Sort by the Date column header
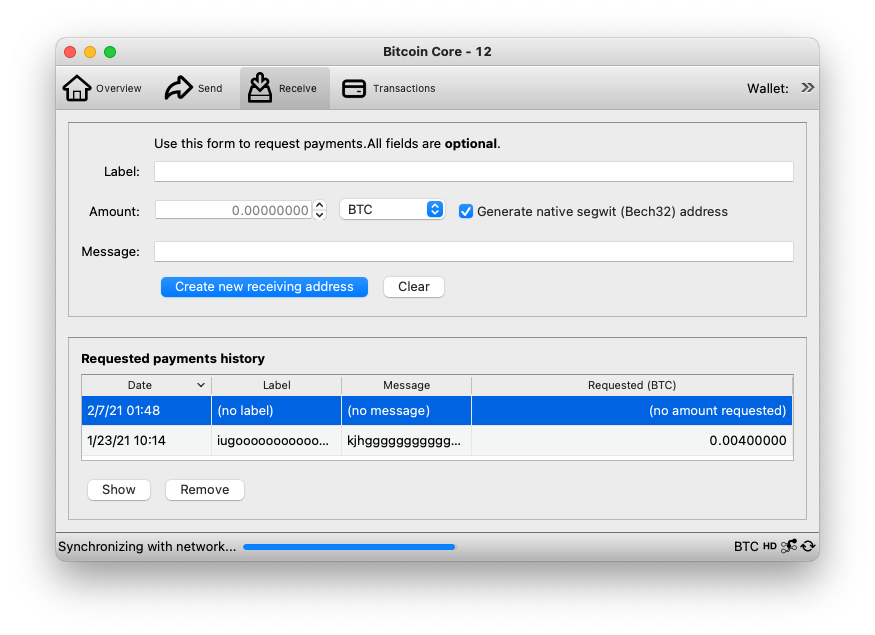The width and height of the screenshot is (875, 635). pyautogui.click(x=147, y=385)
